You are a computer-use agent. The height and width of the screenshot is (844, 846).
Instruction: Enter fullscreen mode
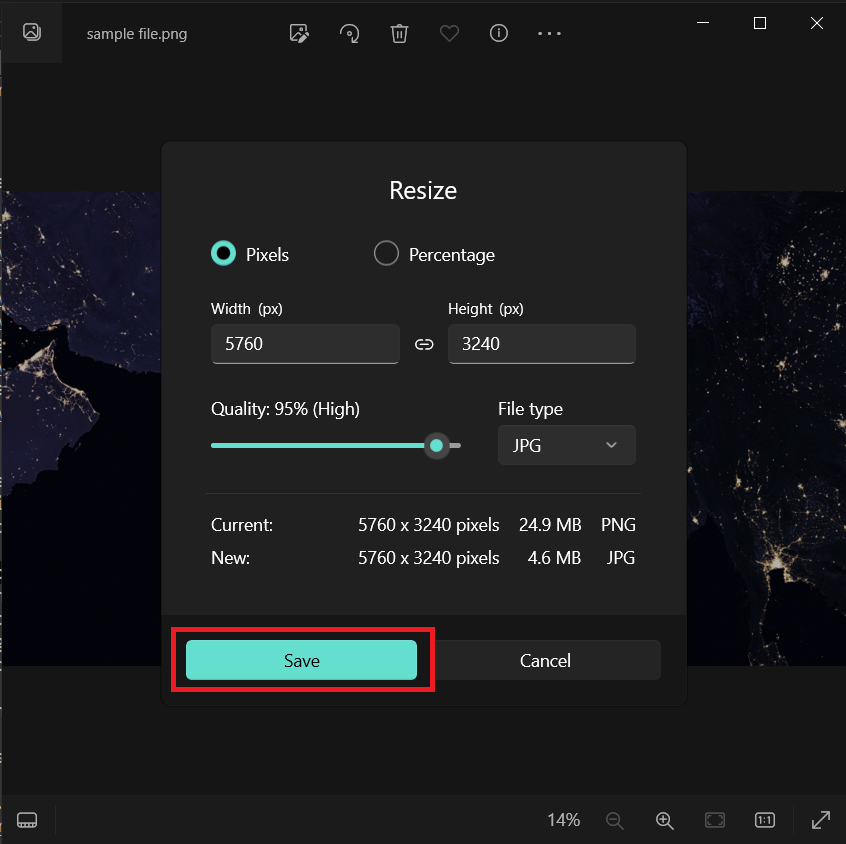click(821, 820)
